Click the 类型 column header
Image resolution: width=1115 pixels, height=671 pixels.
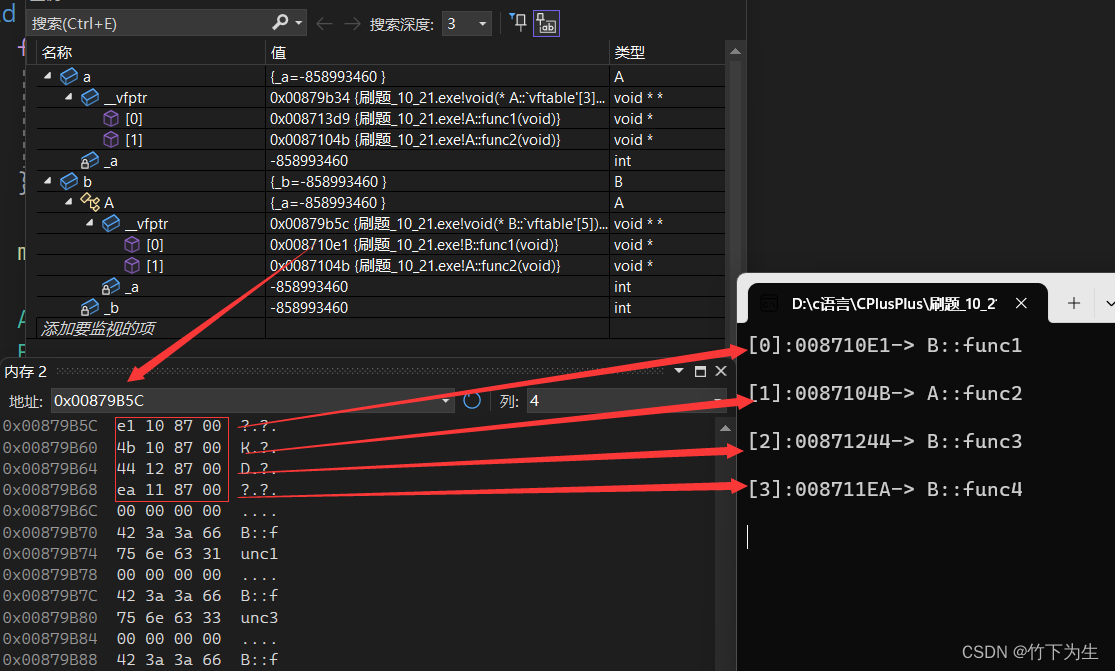(x=629, y=53)
